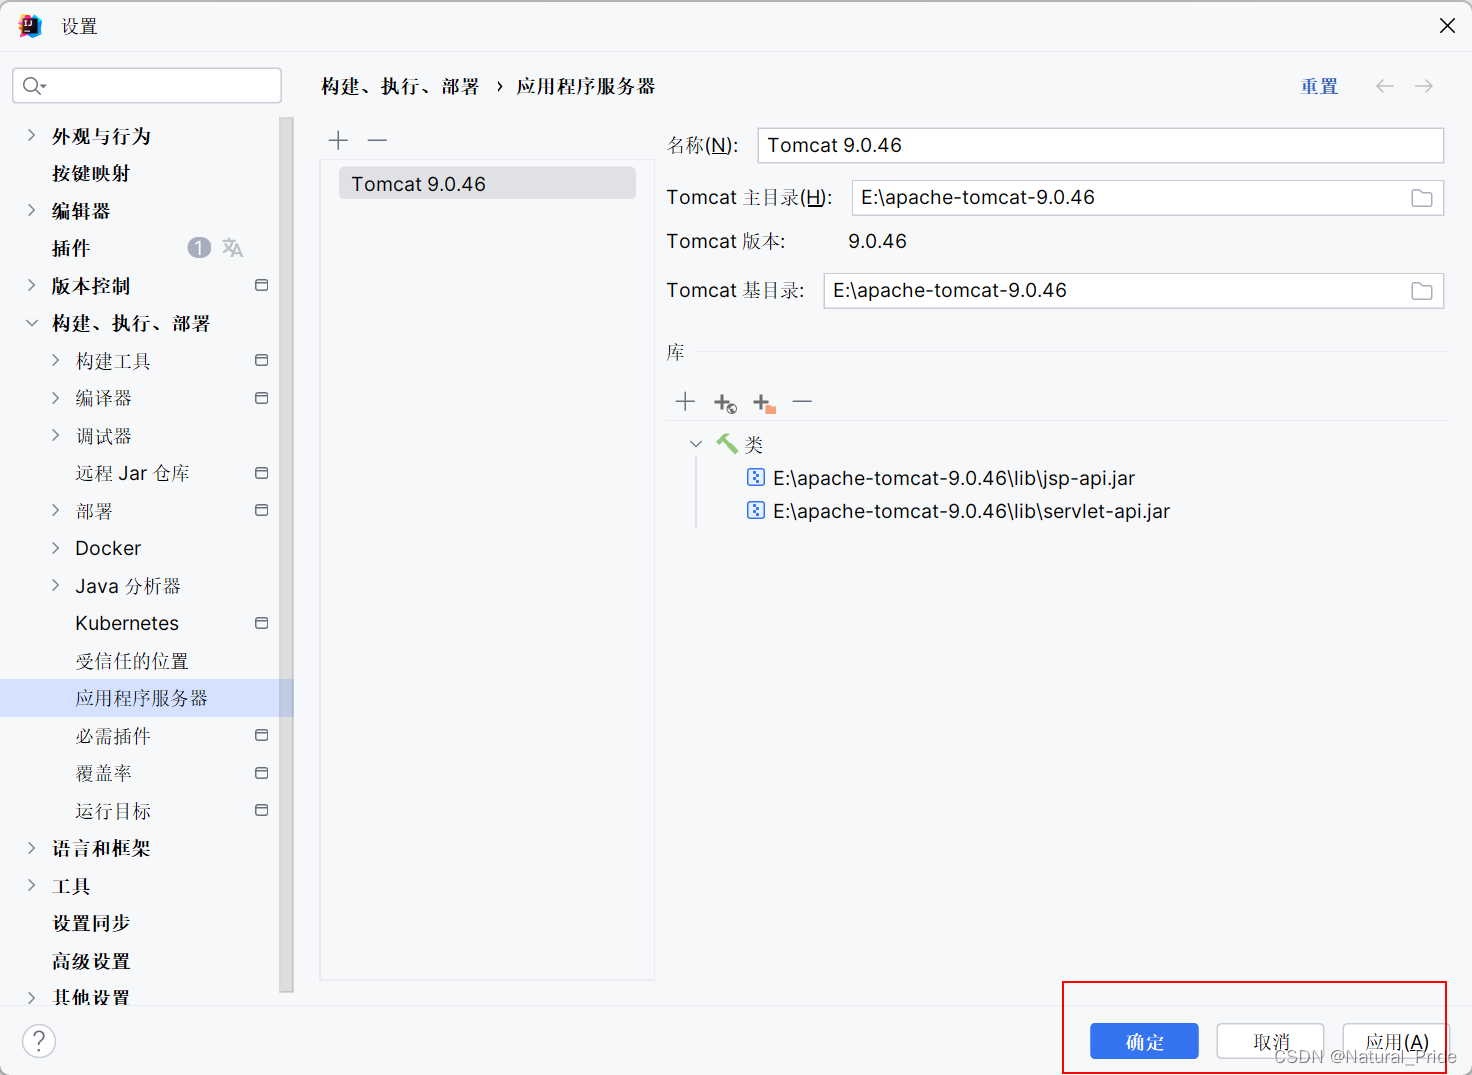Click the 构建、执行、部署 breadcrumb
The width and height of the screenshot is (1472, 1075).
point(400,86)
